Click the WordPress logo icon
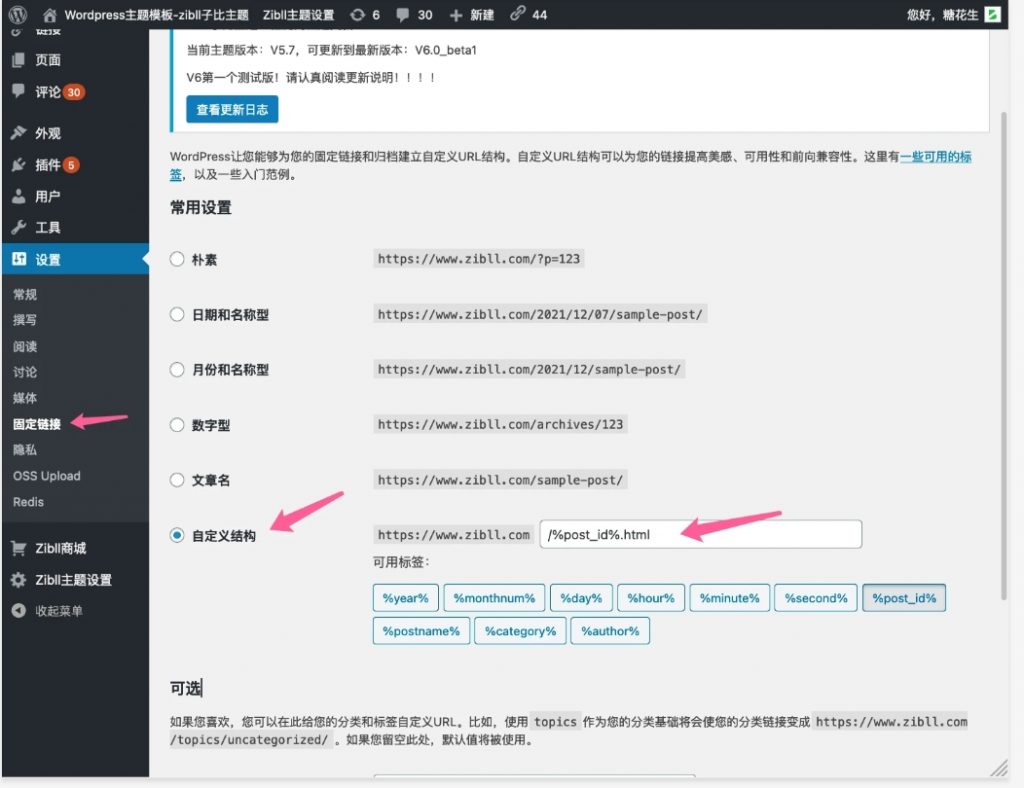This screenshot has height=788, width=1024. 18,14
